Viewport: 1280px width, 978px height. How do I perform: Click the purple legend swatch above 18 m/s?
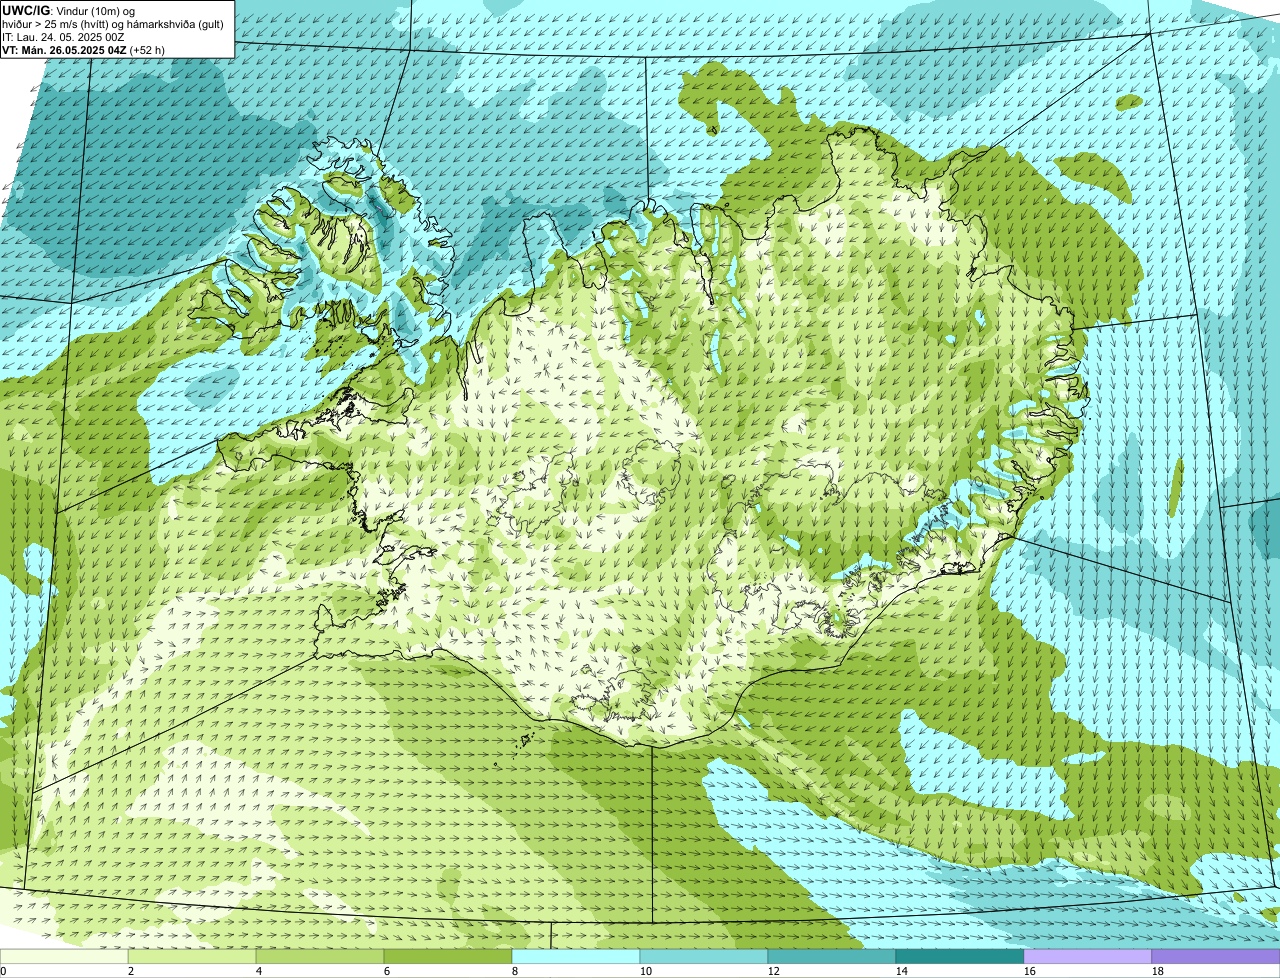(x=1216, y=956)
